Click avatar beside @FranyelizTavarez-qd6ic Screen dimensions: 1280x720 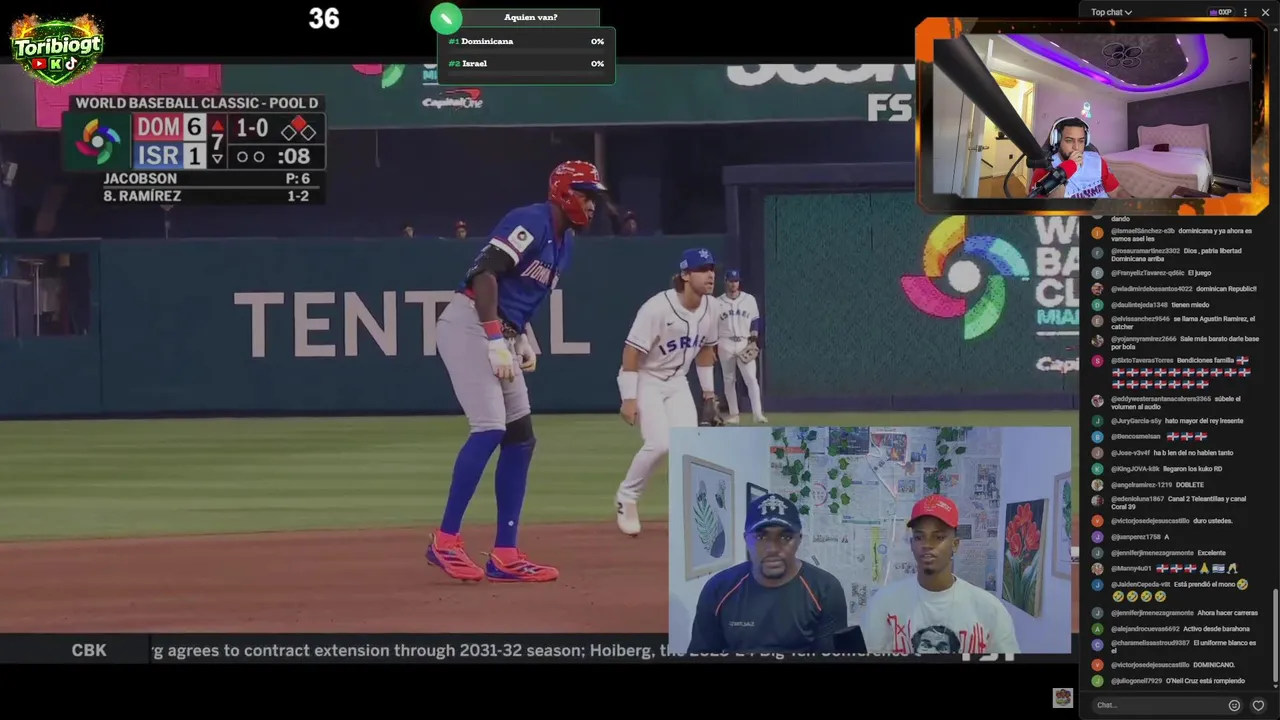pyautogui.click(x=1097, y=273)
